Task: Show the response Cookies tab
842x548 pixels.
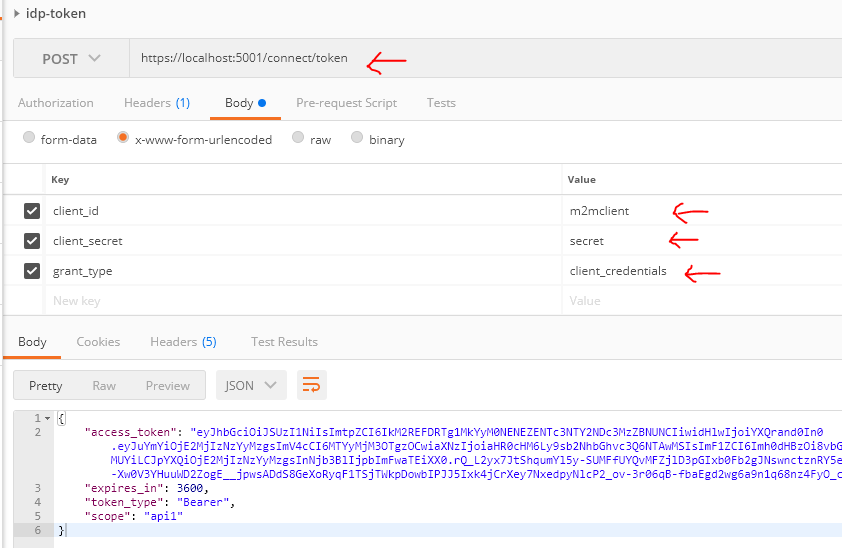Action: click(98, 342)
